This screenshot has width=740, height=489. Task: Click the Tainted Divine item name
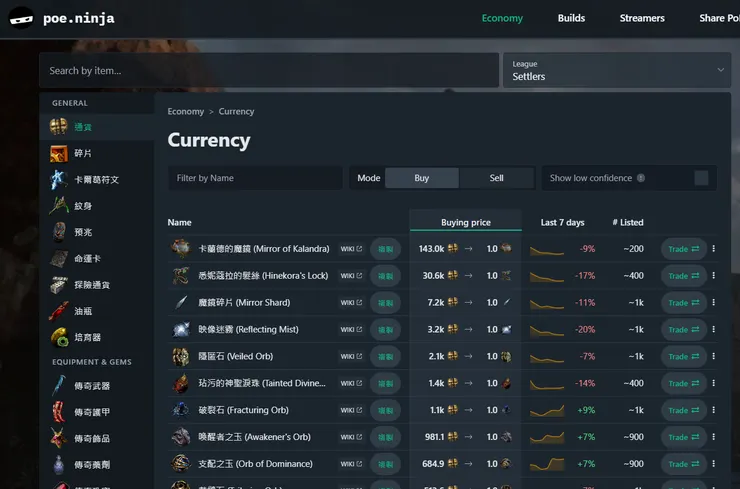[261, 383]
